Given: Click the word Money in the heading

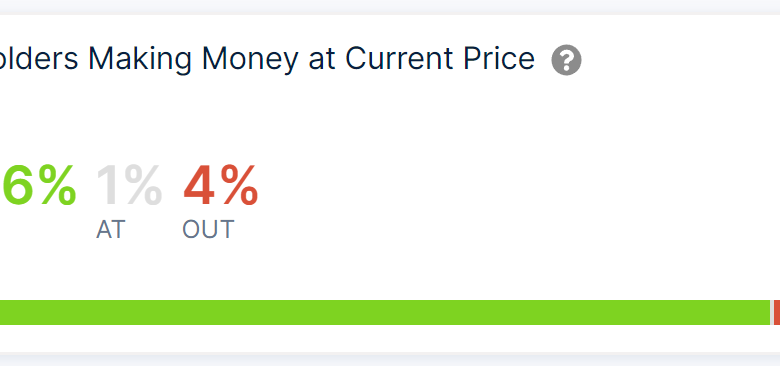Looking at the screenshot, I should tap(250, 59).
